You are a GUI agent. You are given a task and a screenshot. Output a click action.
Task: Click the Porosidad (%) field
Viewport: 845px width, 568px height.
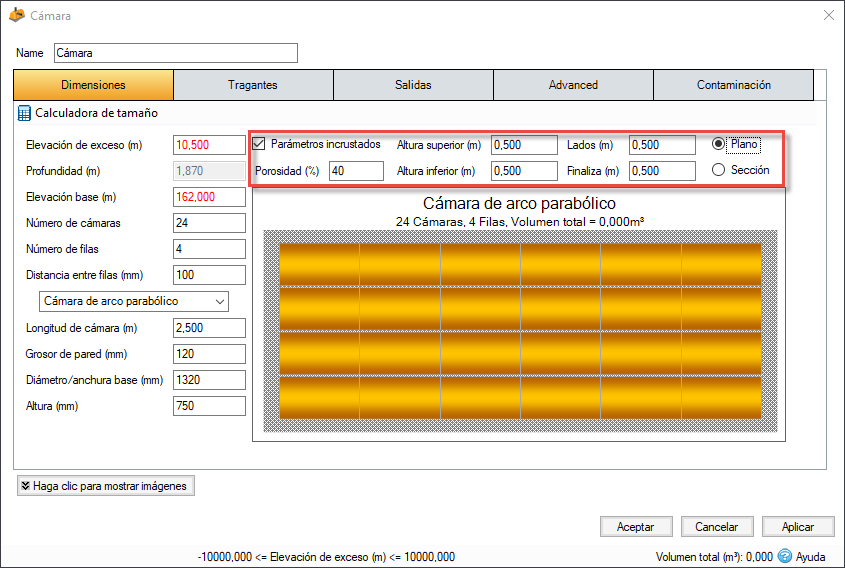(x=356, y=171)
